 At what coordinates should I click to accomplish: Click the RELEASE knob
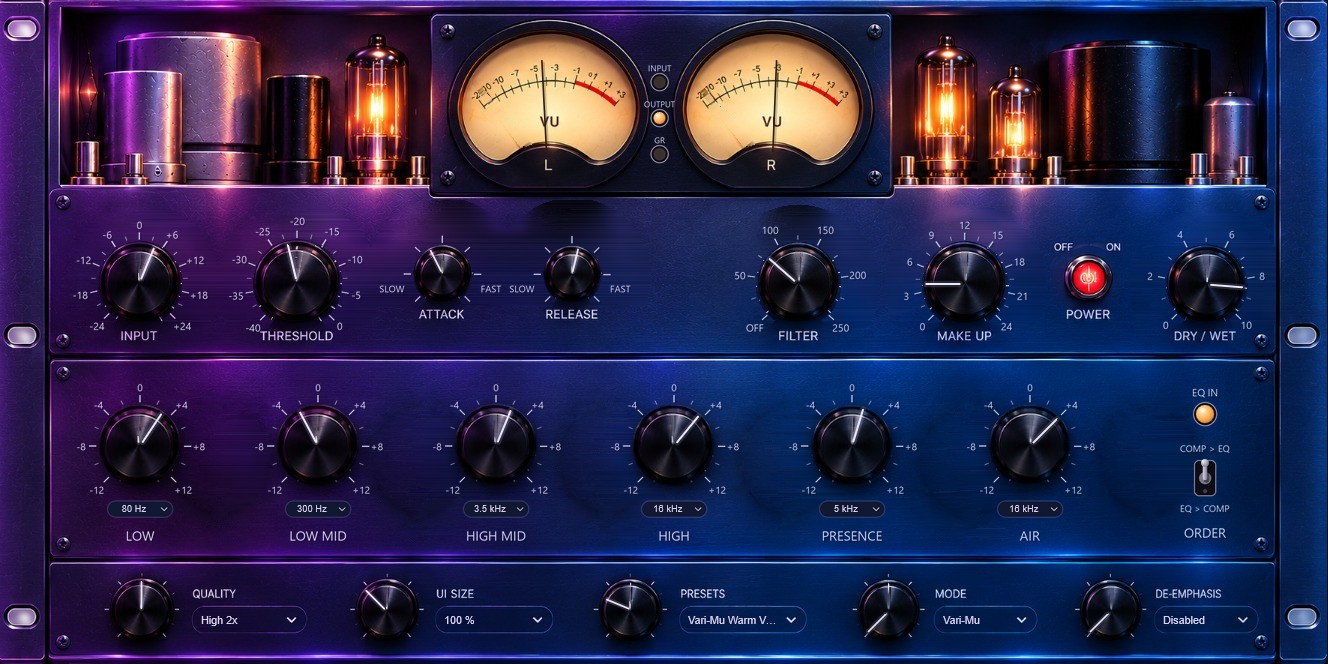(573, 273)
